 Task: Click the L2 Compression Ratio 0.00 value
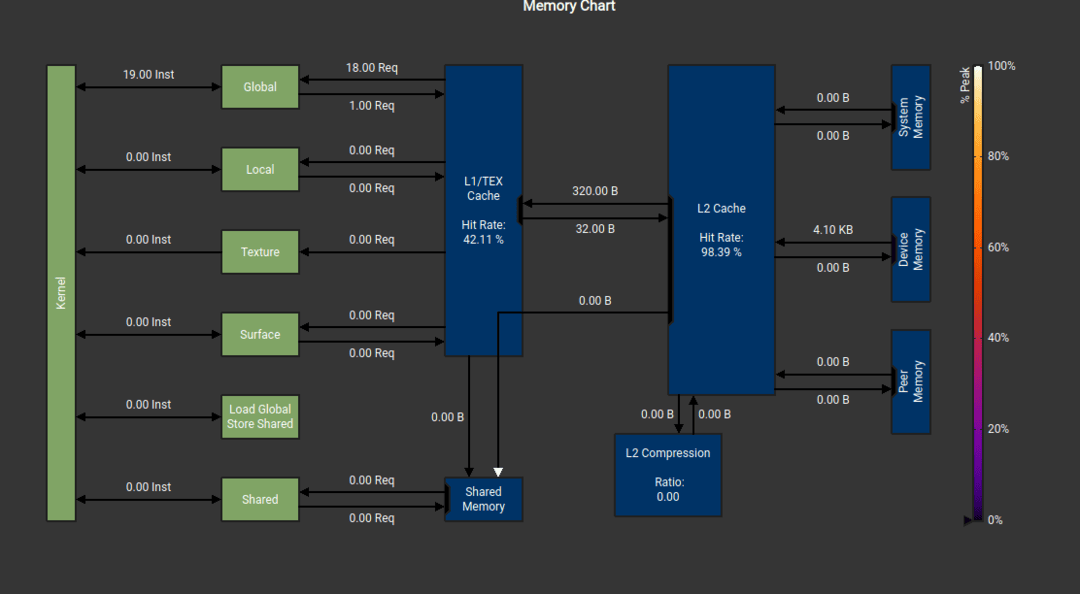(x=668, y=497)
